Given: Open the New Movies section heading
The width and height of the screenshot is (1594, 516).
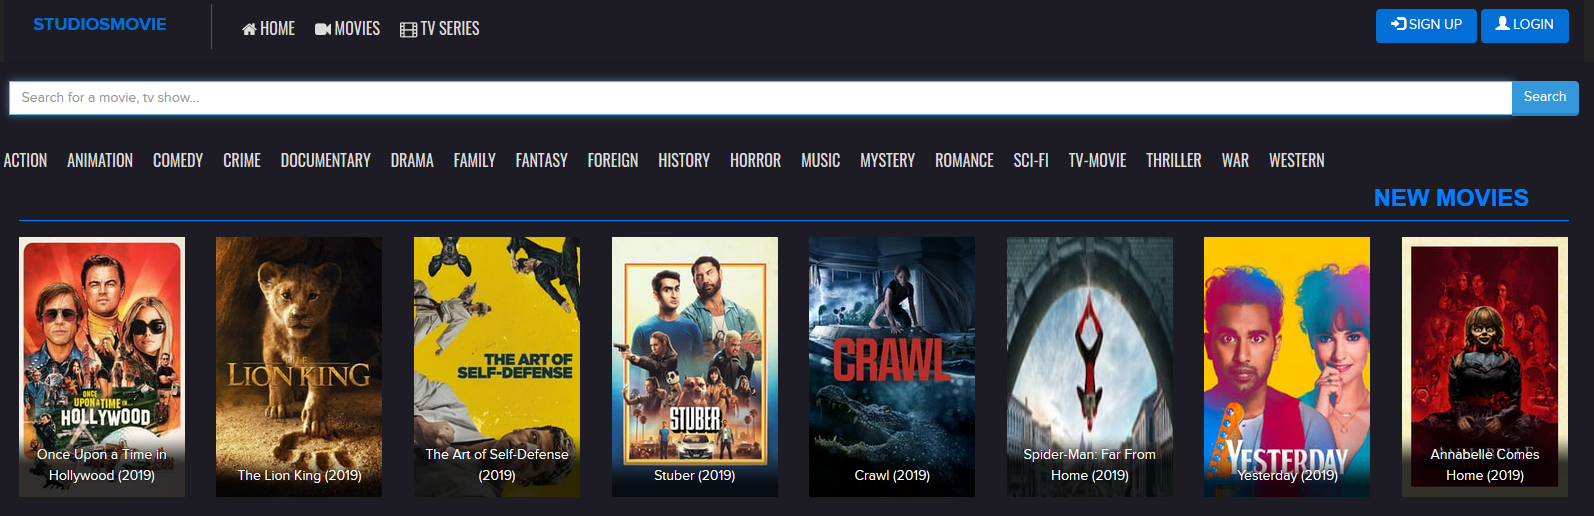Looking at the screenshot, I should point(1450,198).
